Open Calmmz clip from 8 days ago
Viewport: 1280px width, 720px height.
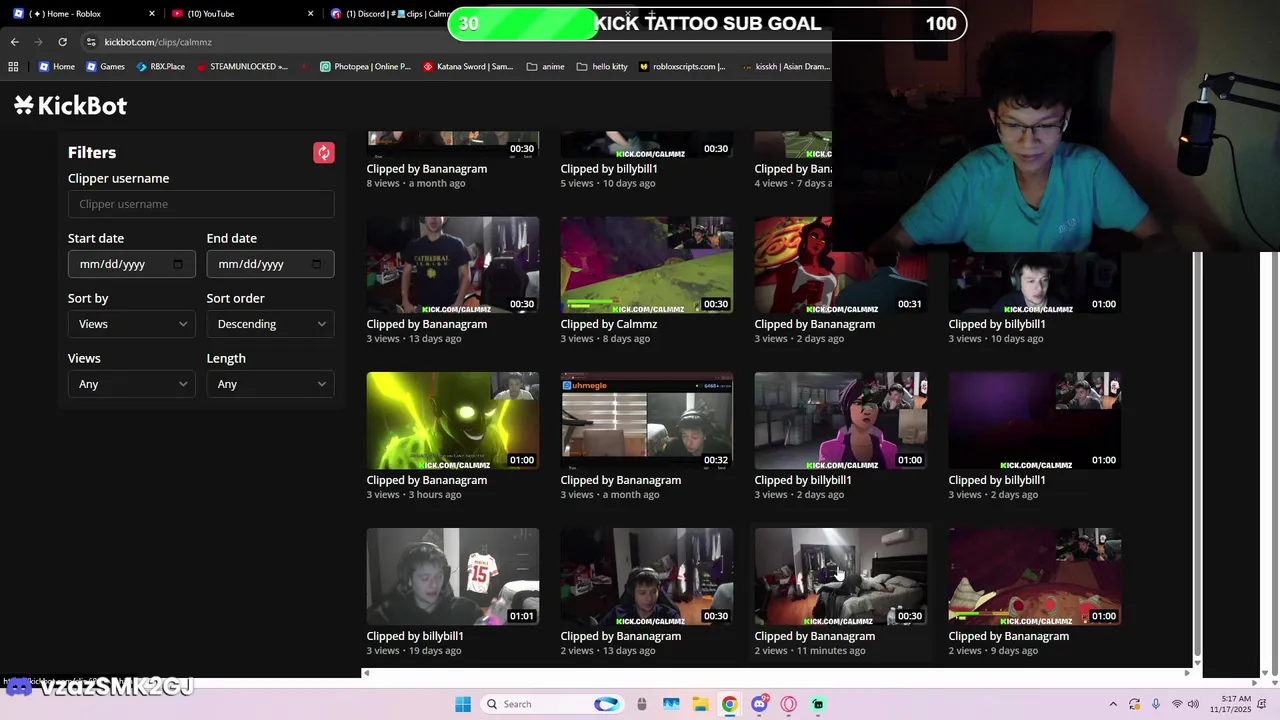click(x=647, y=265)
